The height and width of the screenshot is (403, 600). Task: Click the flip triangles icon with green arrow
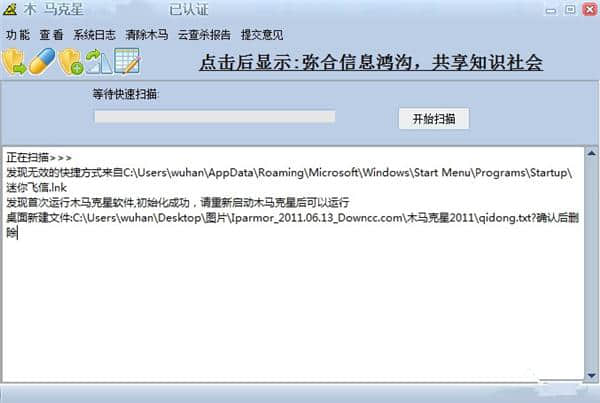pos(99,61)
